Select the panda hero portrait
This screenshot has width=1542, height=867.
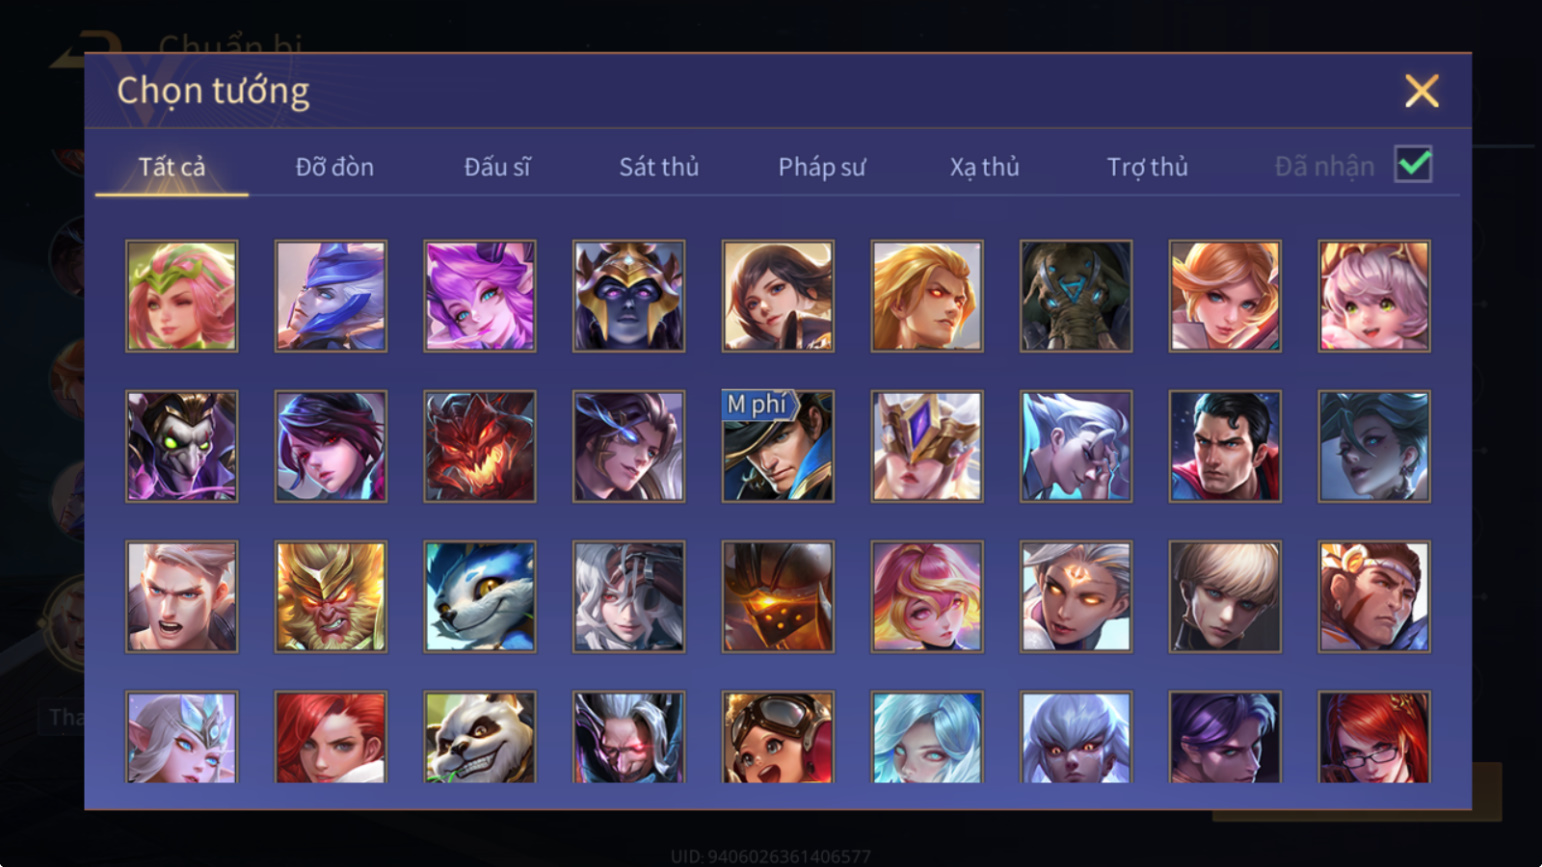[480, 737]
